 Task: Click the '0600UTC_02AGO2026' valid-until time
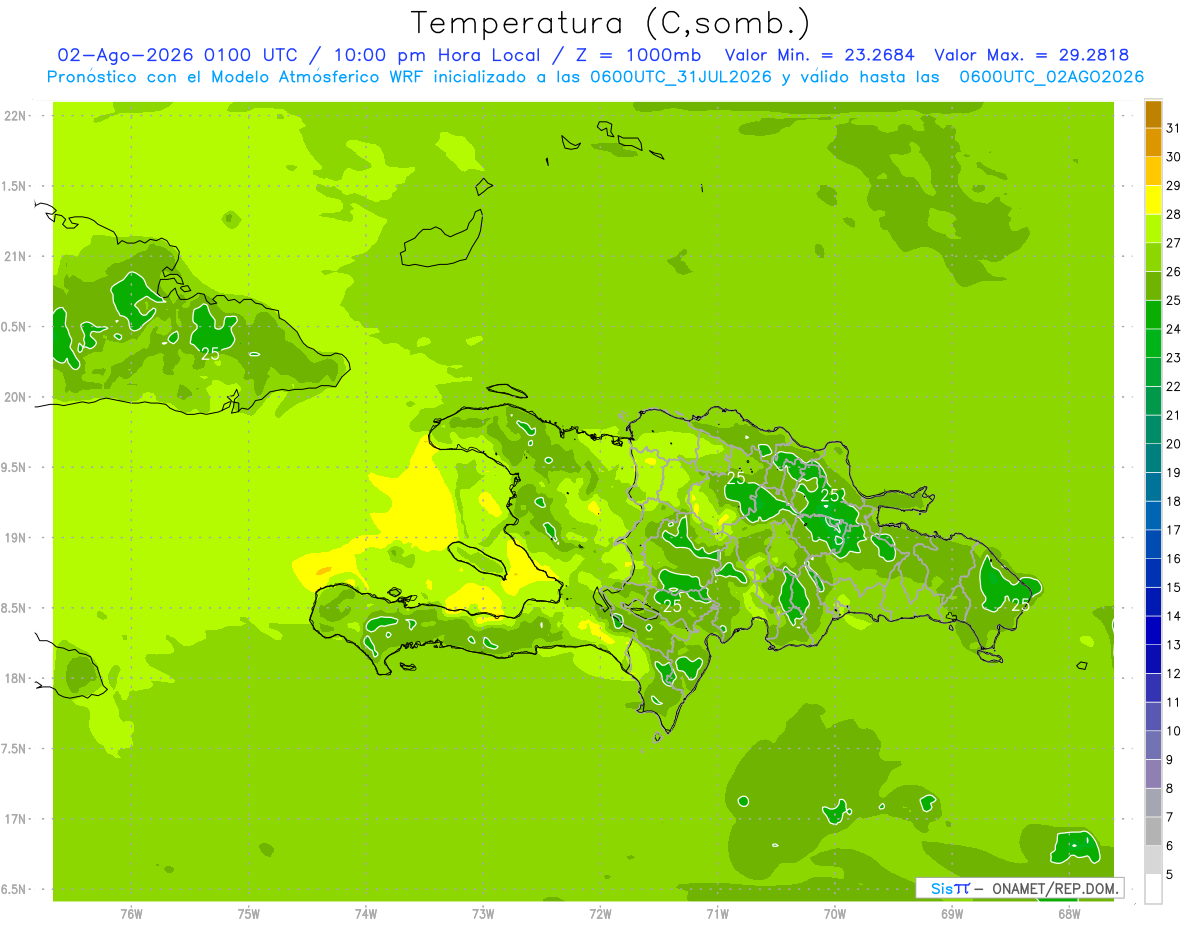(x=1052, y=77)
